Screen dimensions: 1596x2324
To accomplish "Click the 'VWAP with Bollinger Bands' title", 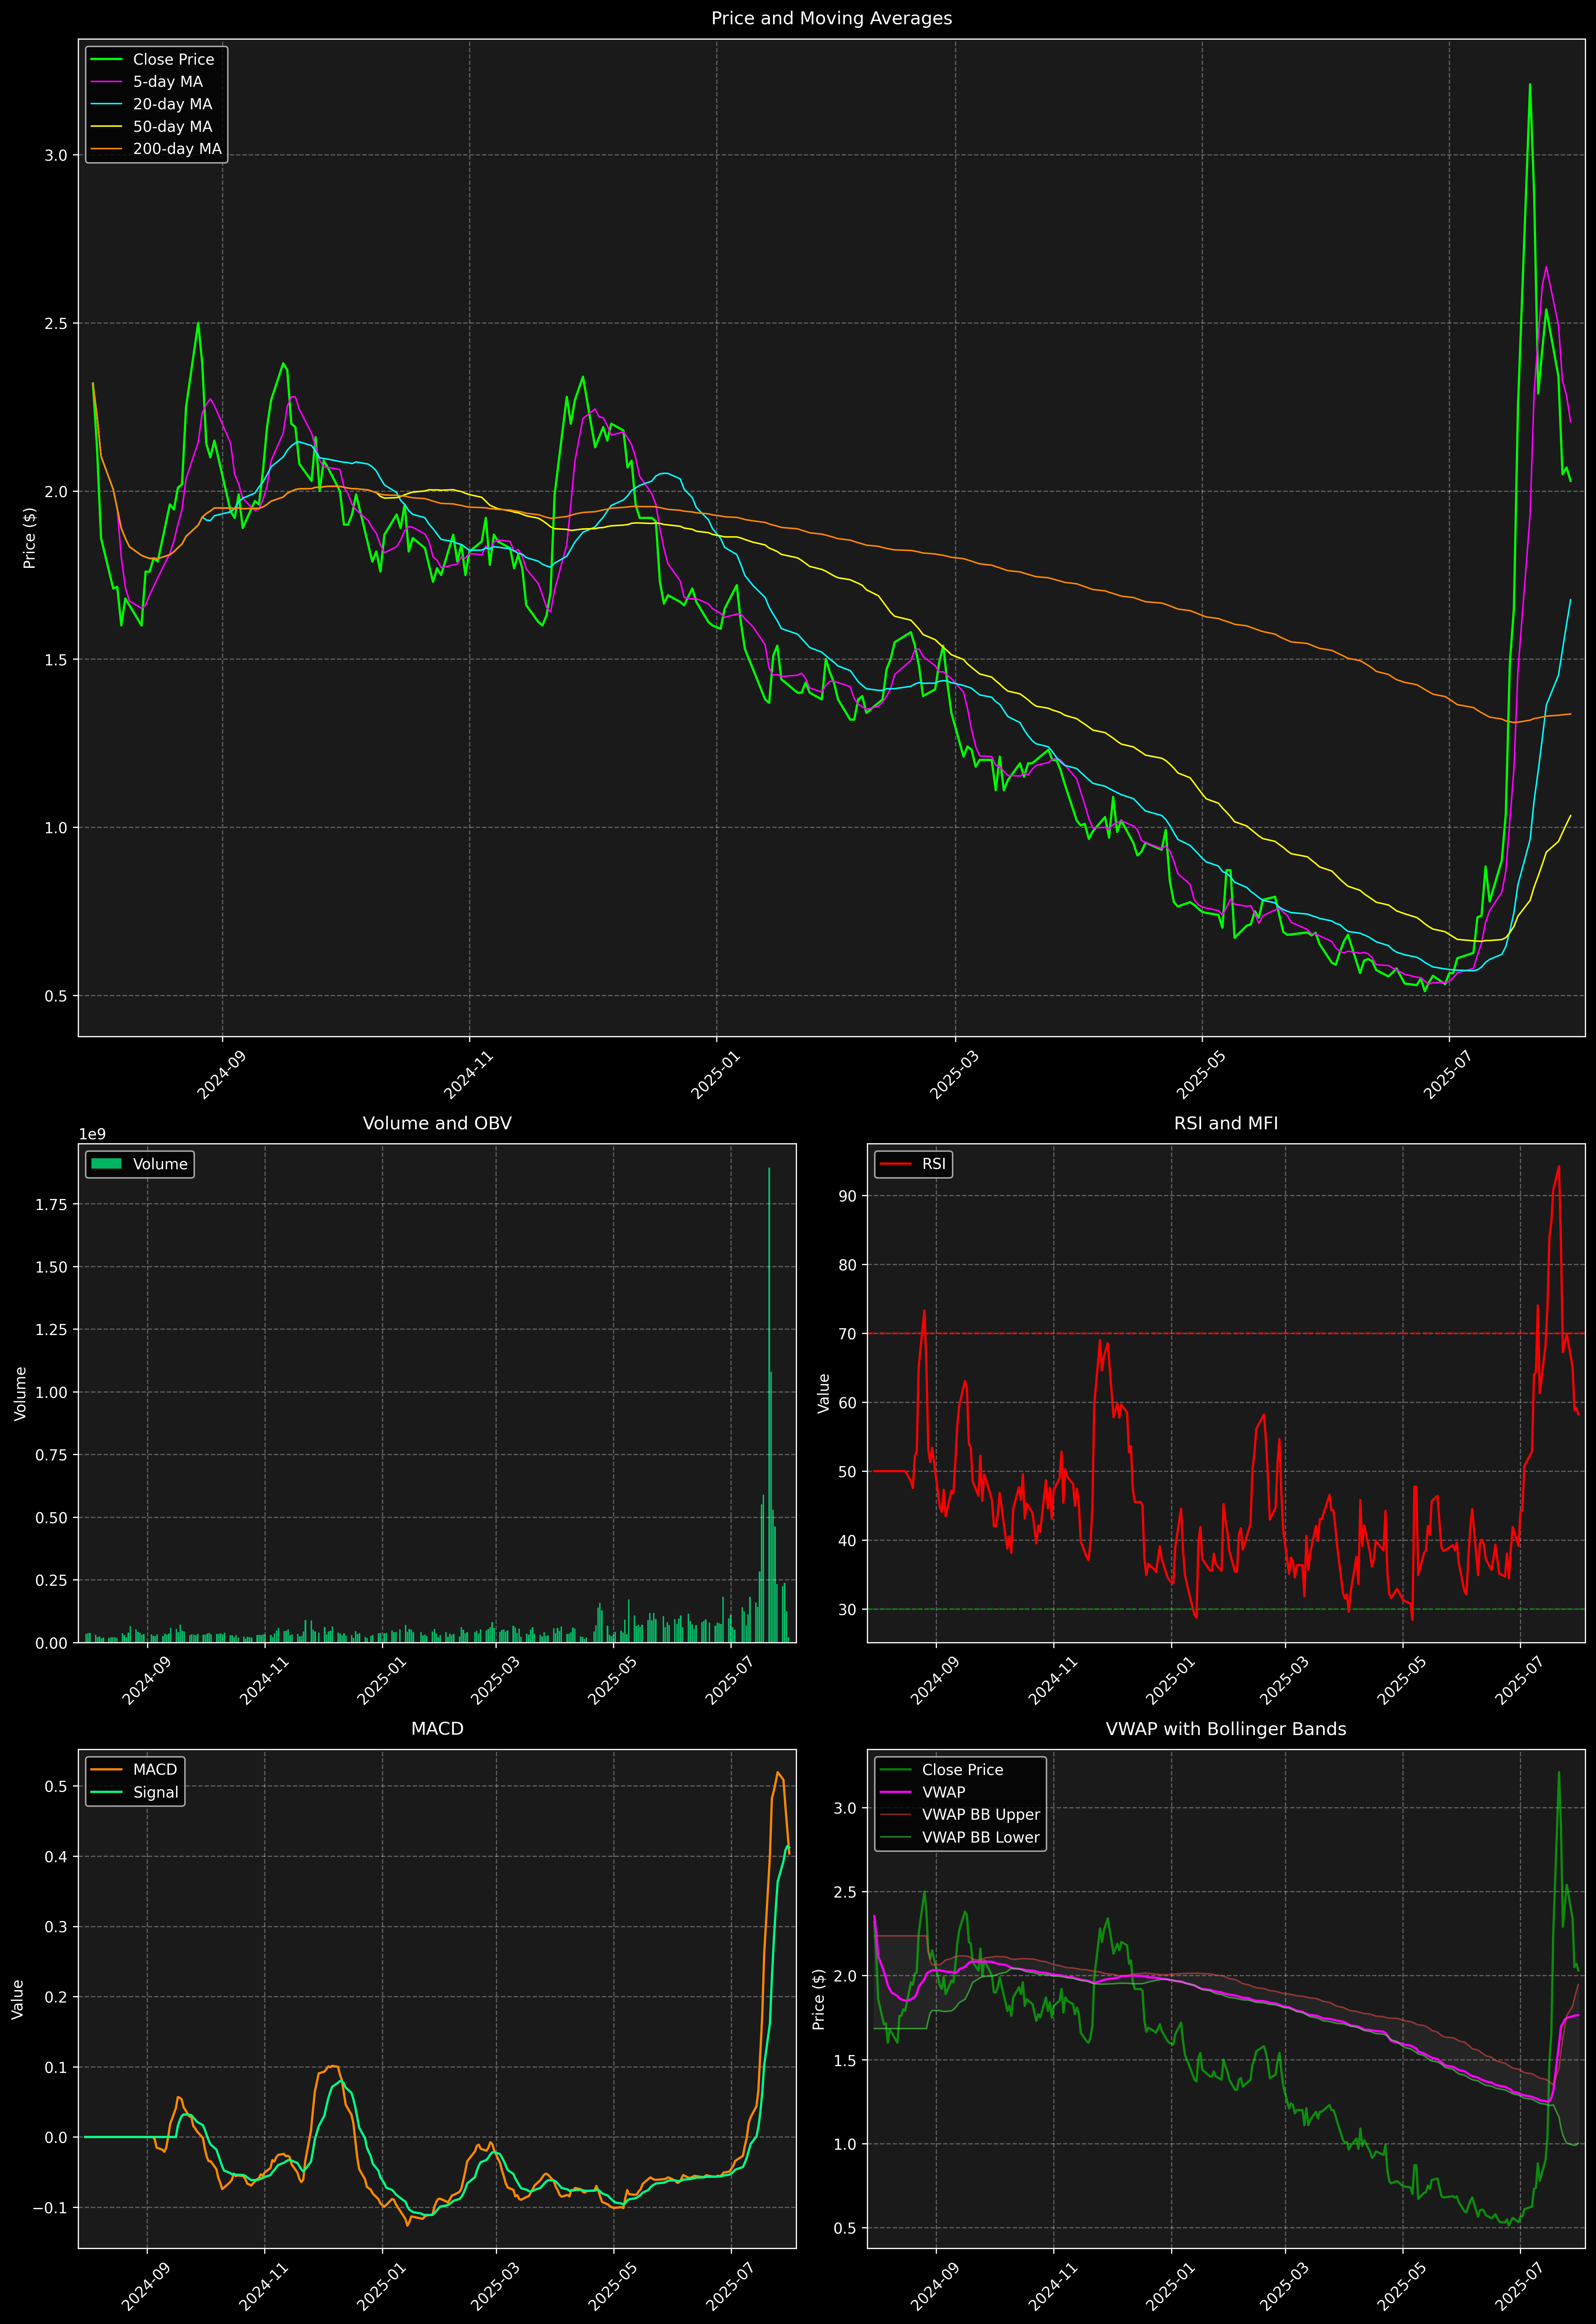I will tap(1226, 1729).
